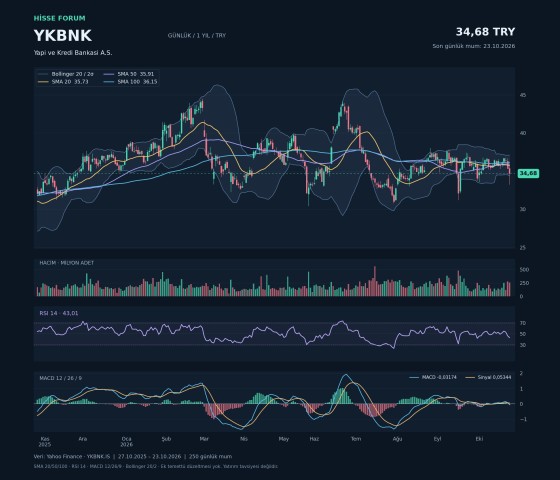The width and height of the screenshot is (560, 480).
Task: Click the RSI 14 · 43,01 panel title
Action: point(59,313)
